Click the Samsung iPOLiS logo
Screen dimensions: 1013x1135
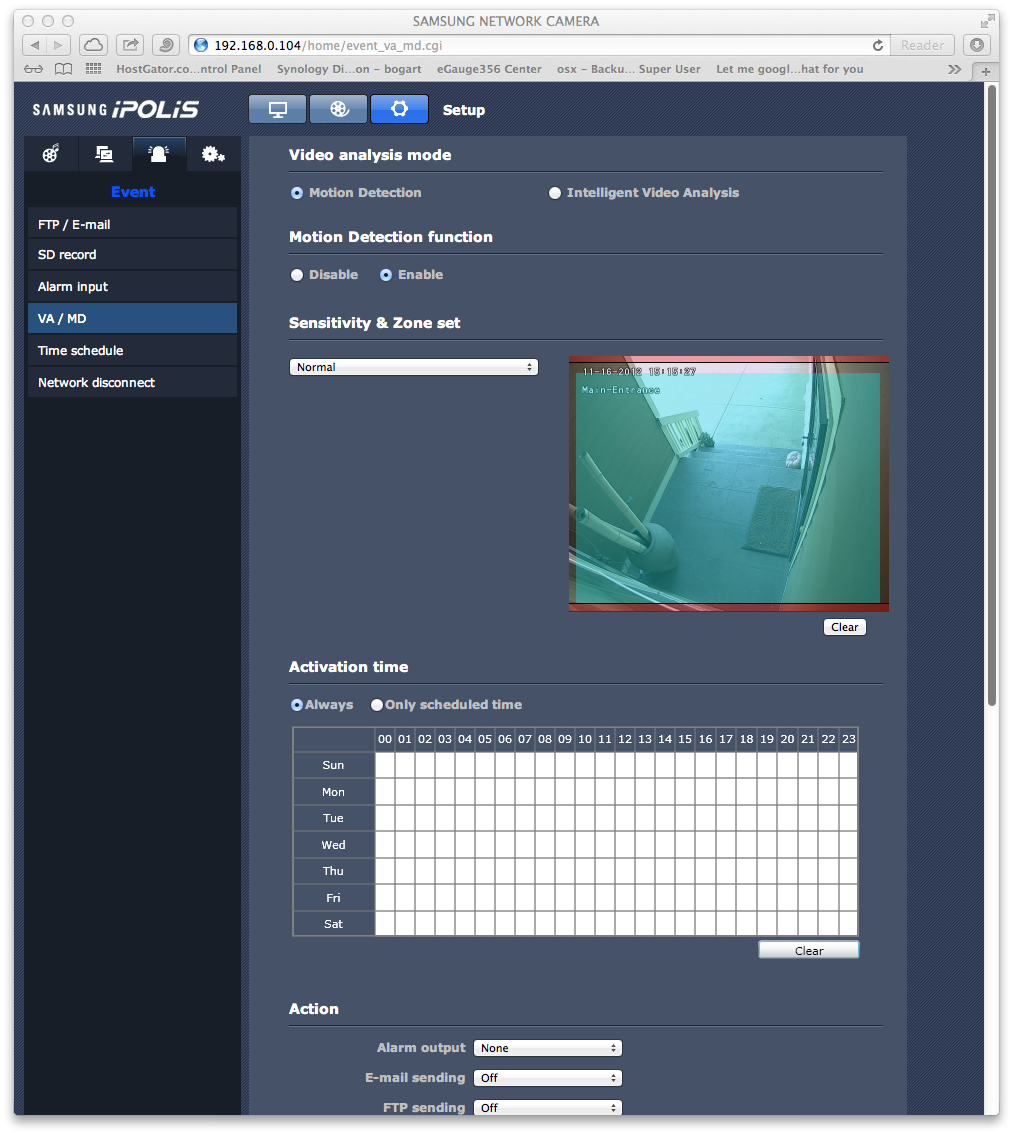pyautogui.click(x=115, y=109)
